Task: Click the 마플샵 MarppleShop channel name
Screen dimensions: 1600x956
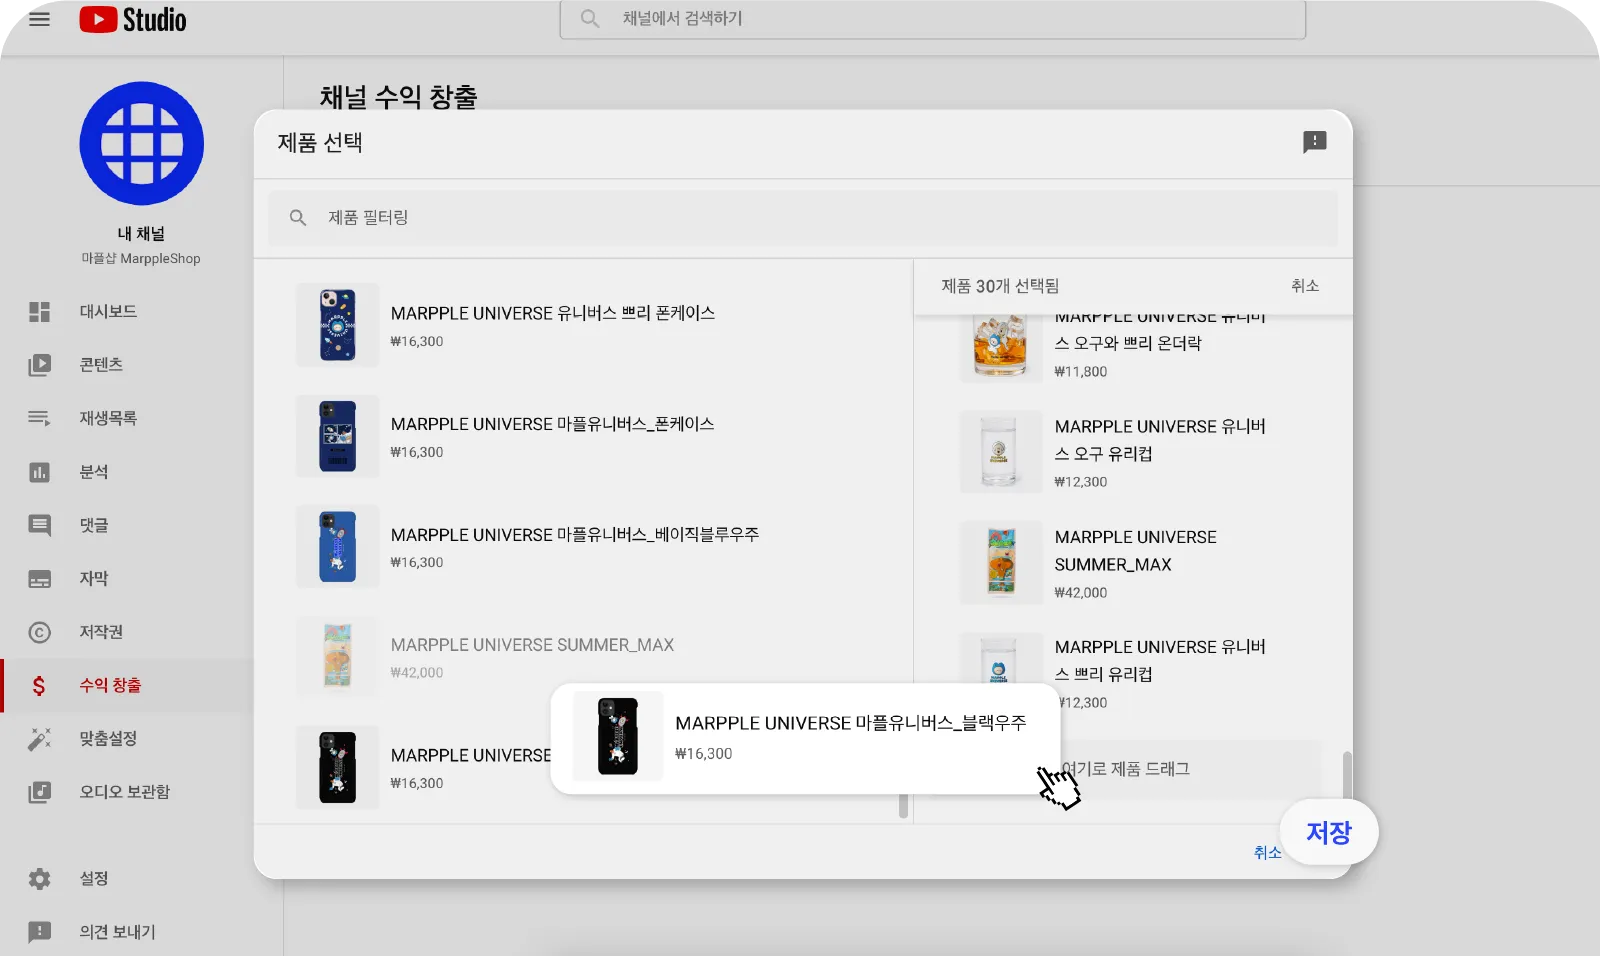Action: [141, 258]
